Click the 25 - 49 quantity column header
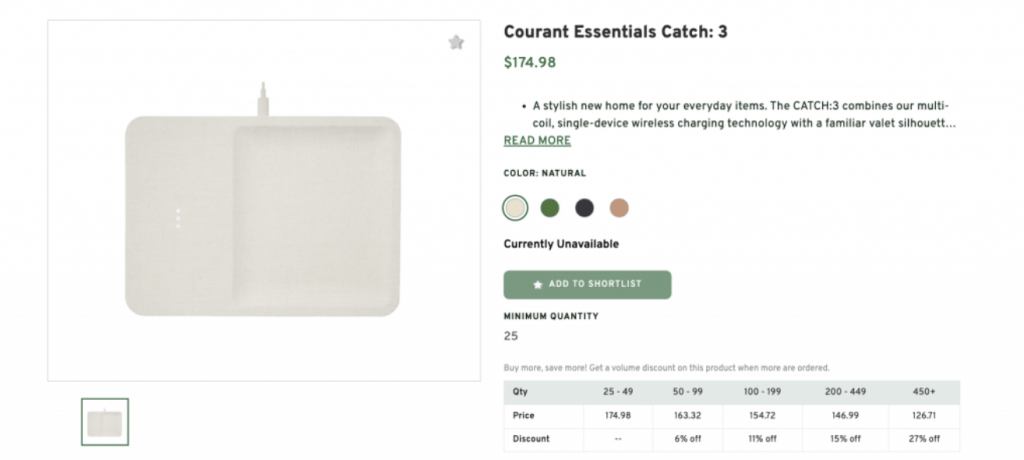 (617, 392)
